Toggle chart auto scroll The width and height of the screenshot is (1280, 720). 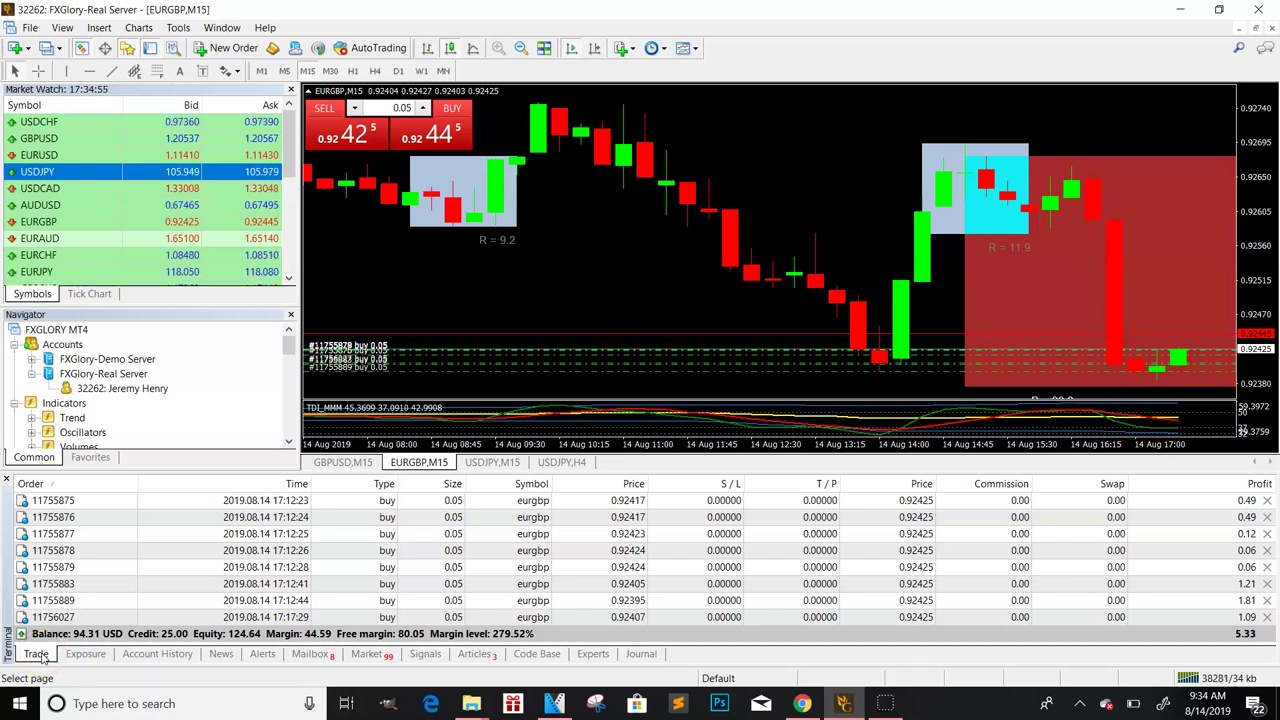tap(571, 48)
